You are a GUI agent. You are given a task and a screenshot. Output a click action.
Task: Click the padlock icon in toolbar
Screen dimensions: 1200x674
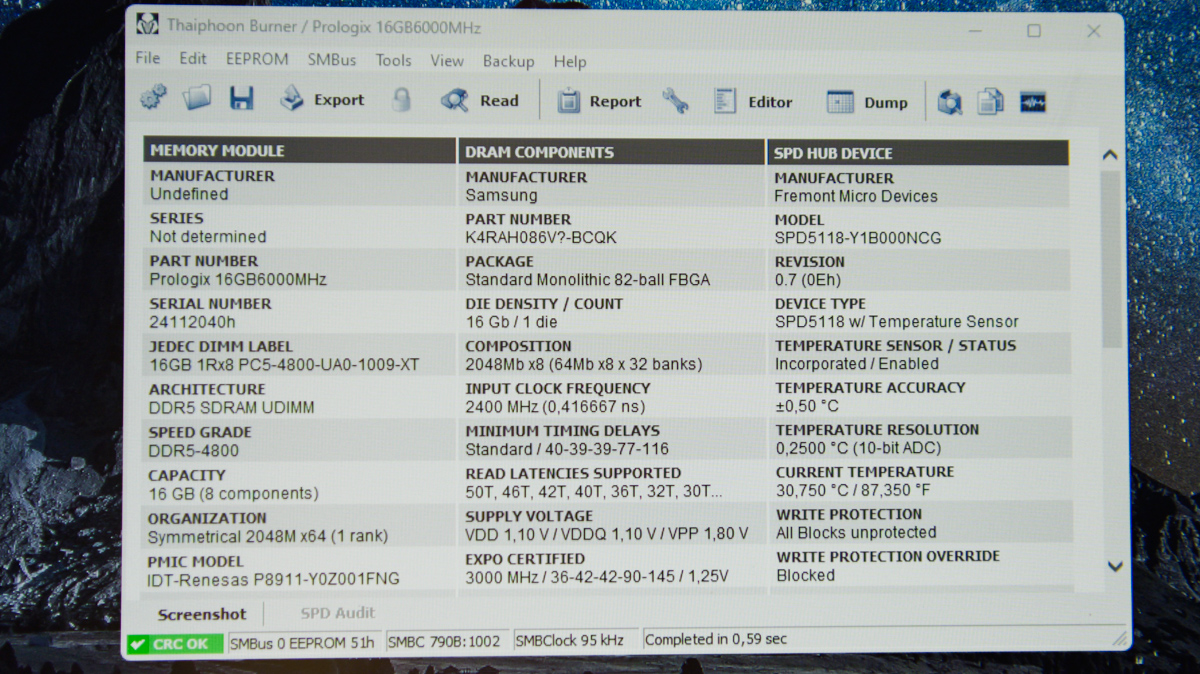[402, 99]
